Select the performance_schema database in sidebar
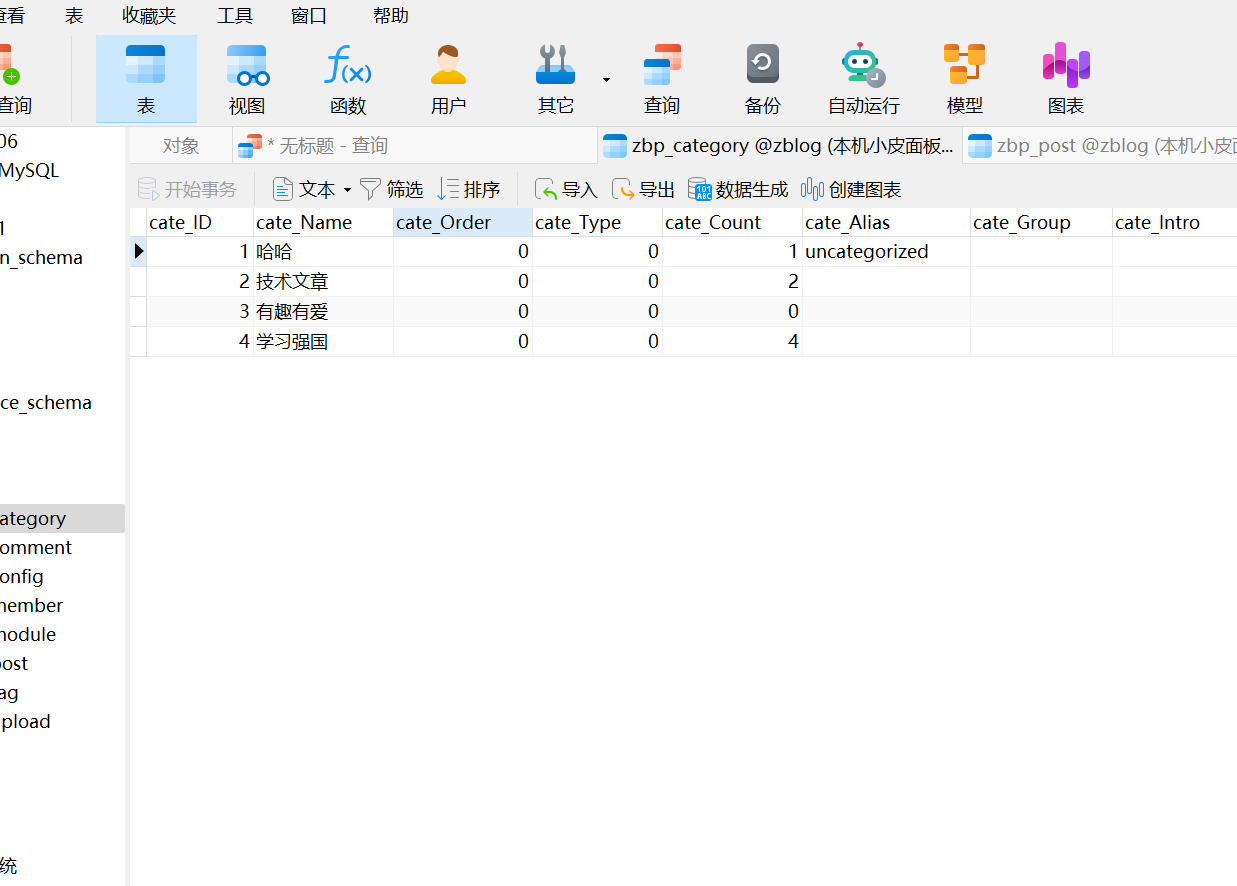Screen dimensions: 1237x886 point(46,402)
